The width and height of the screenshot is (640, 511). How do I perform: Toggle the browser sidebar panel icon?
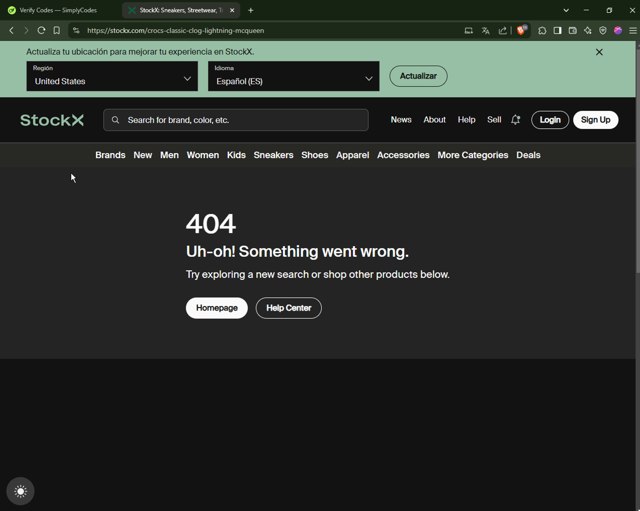point(557,30)
